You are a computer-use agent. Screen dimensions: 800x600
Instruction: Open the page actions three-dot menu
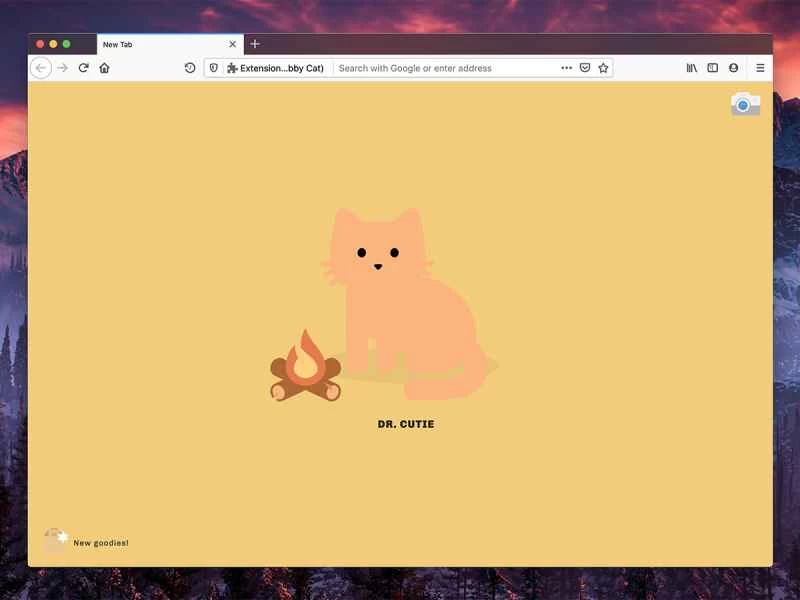[x=565, y=68]
